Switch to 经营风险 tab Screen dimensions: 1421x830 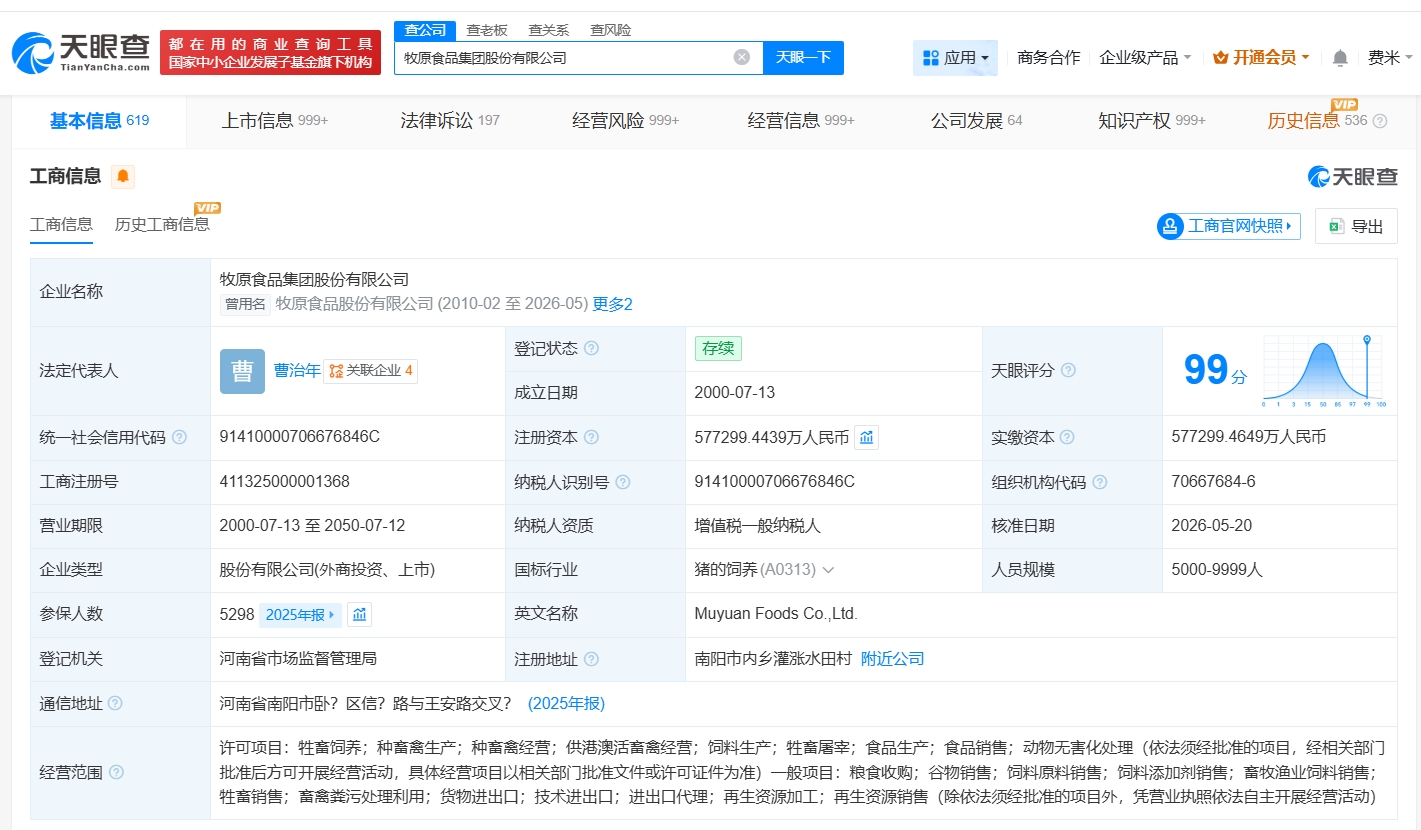coord(625,121)
